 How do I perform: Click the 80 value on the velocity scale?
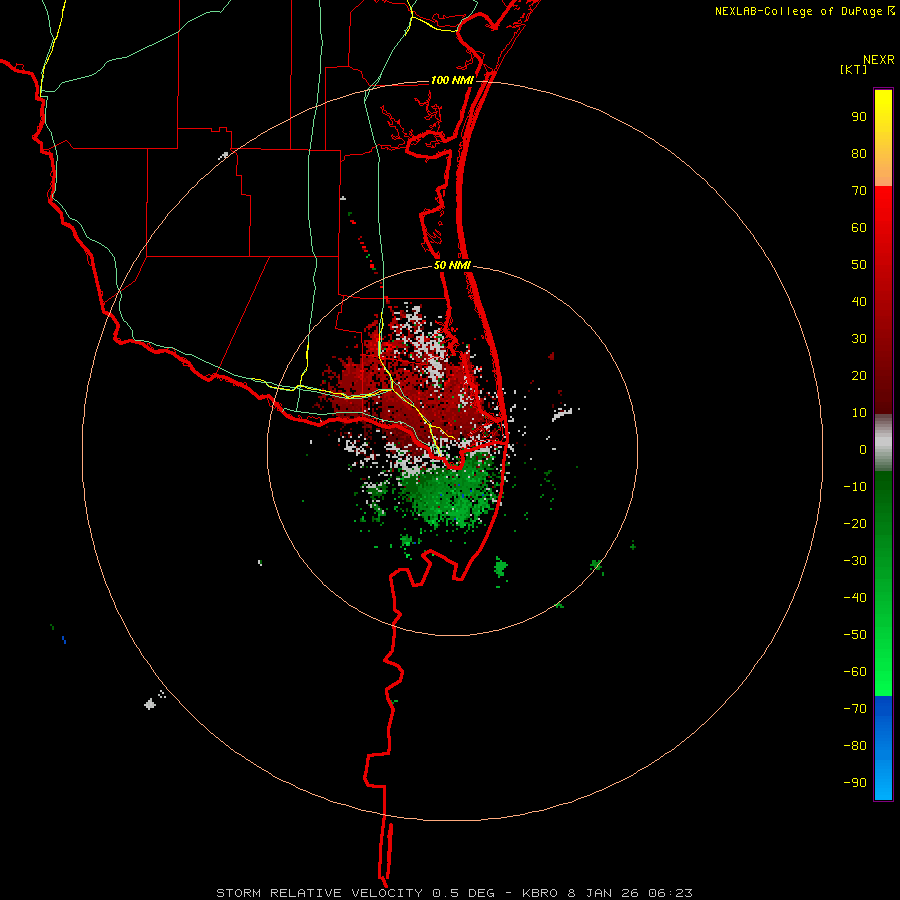859,154
